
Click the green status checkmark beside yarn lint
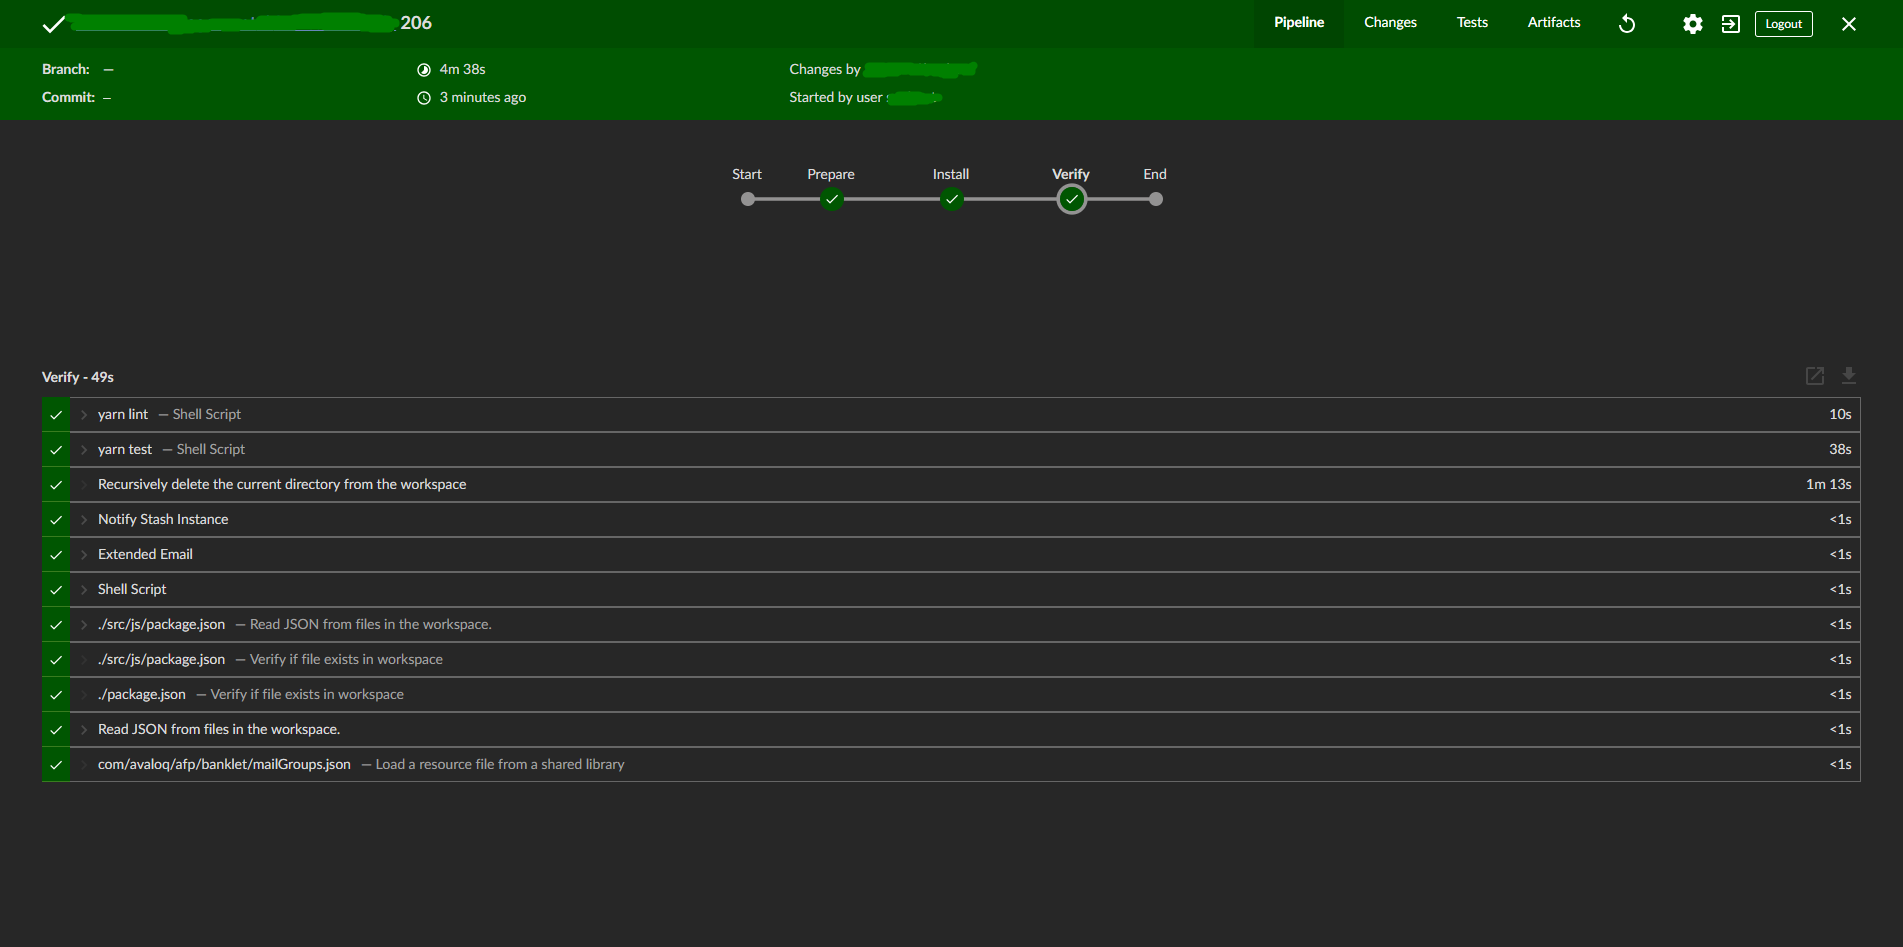tap(56, 415)
